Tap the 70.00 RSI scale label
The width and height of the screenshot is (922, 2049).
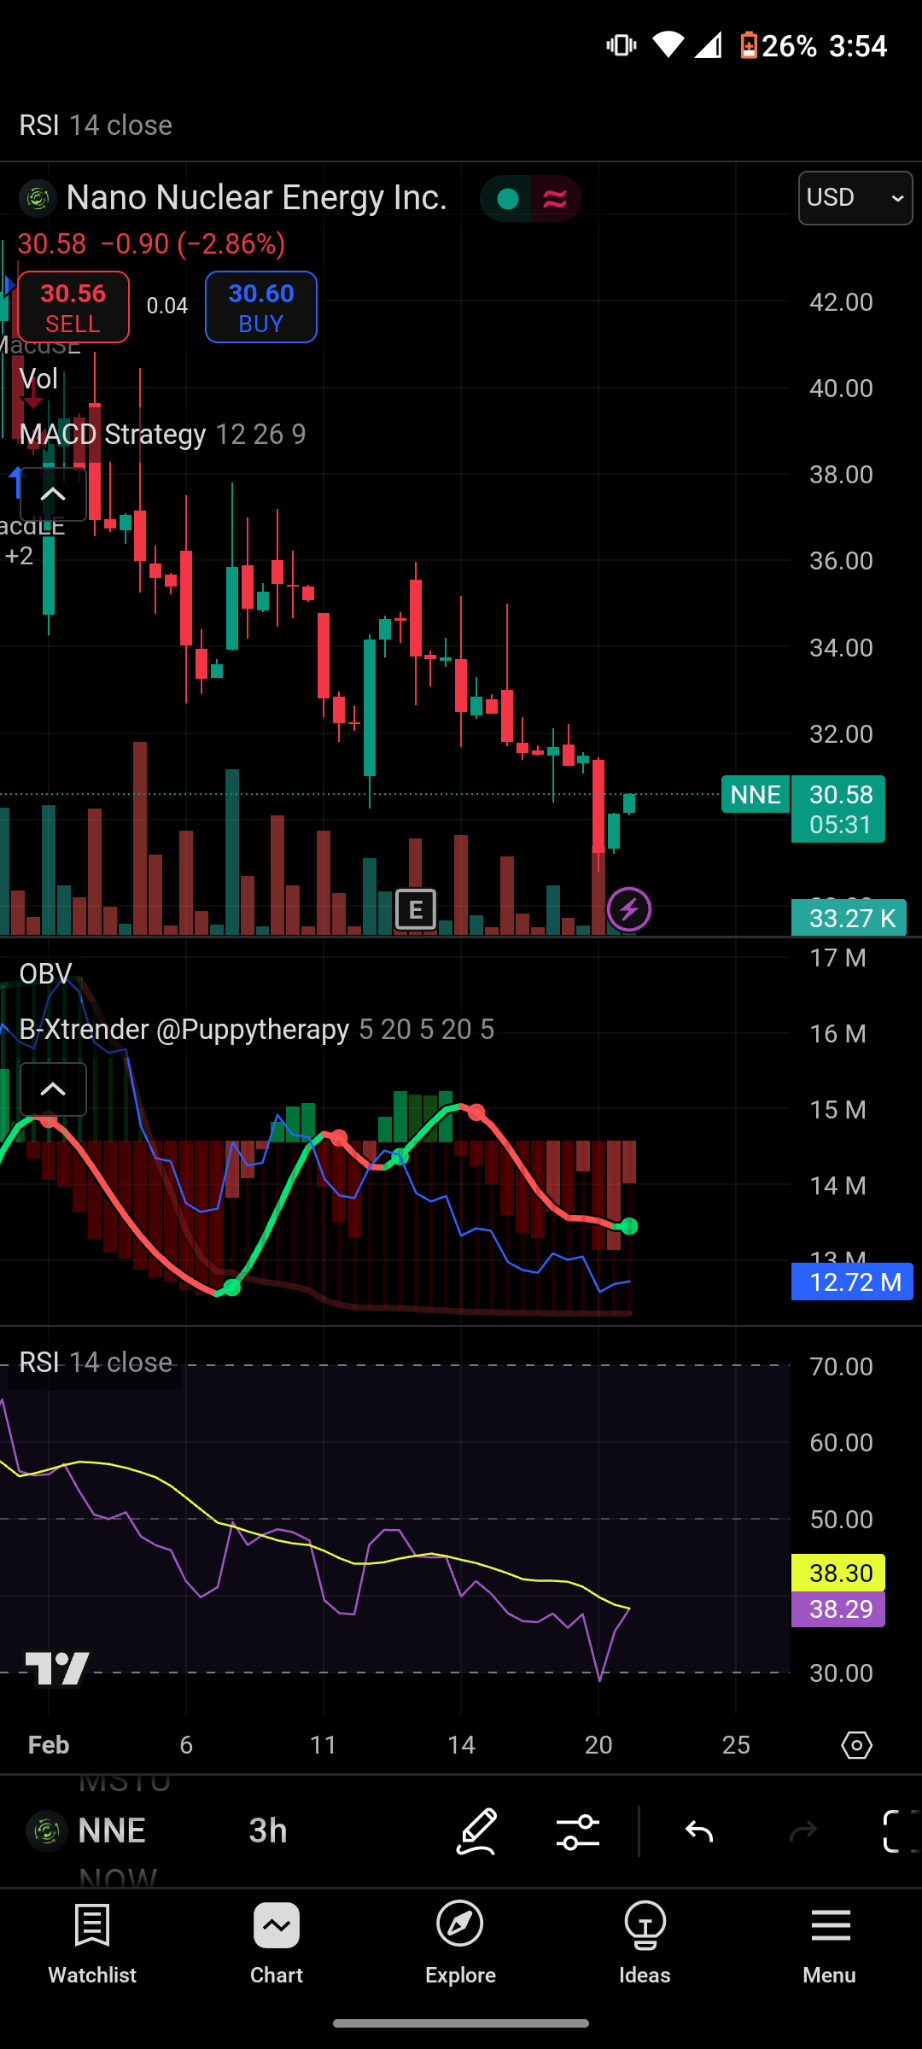coord(841,1367)
